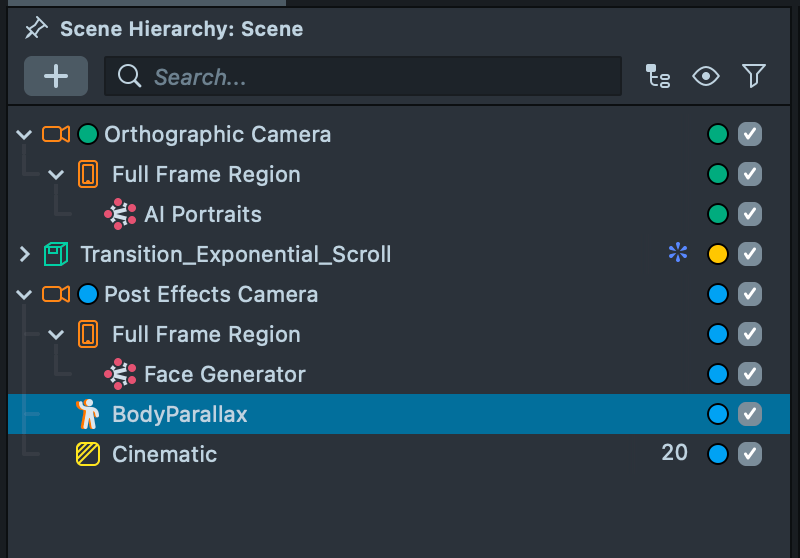This screenshot has height=558, width=800.
Task: Click the plus button to add object
Action: (56, 76)
